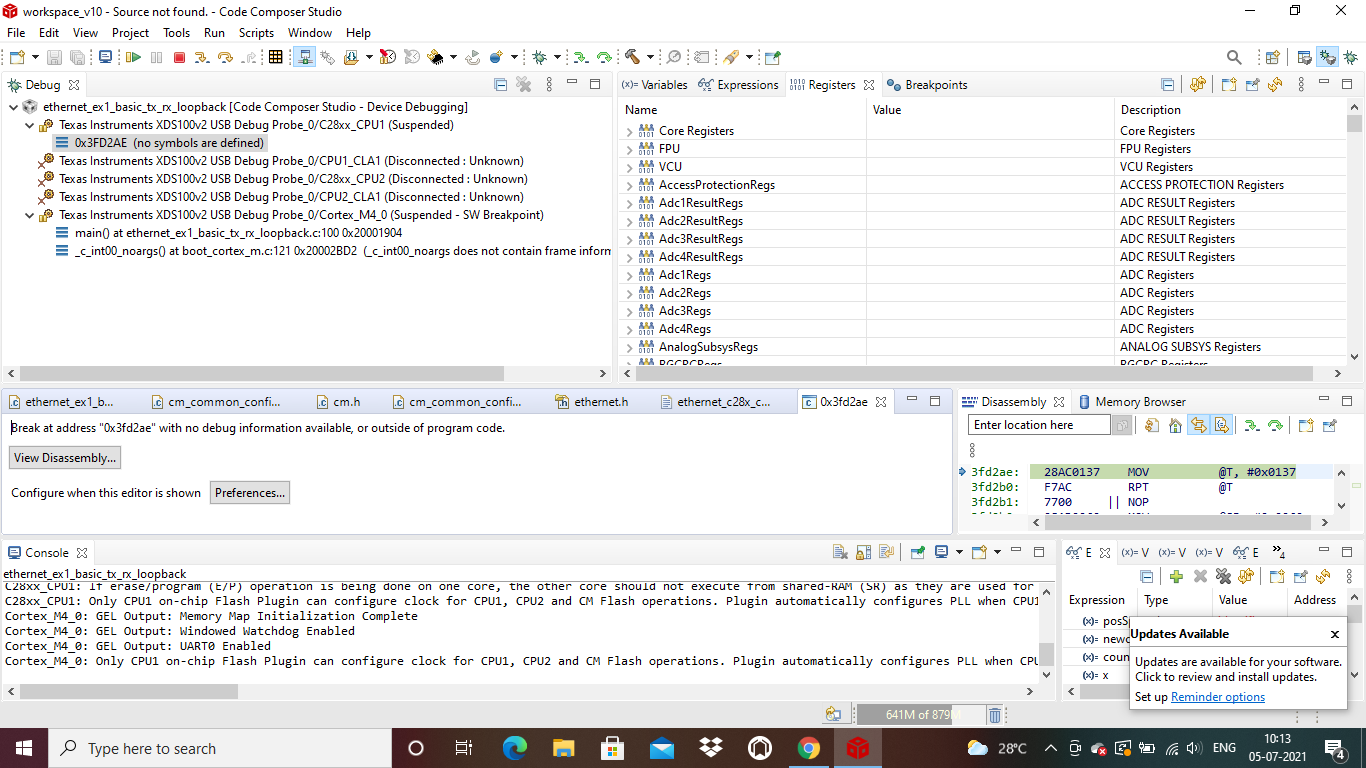Open the Registers view three-dot menu

1301,85
